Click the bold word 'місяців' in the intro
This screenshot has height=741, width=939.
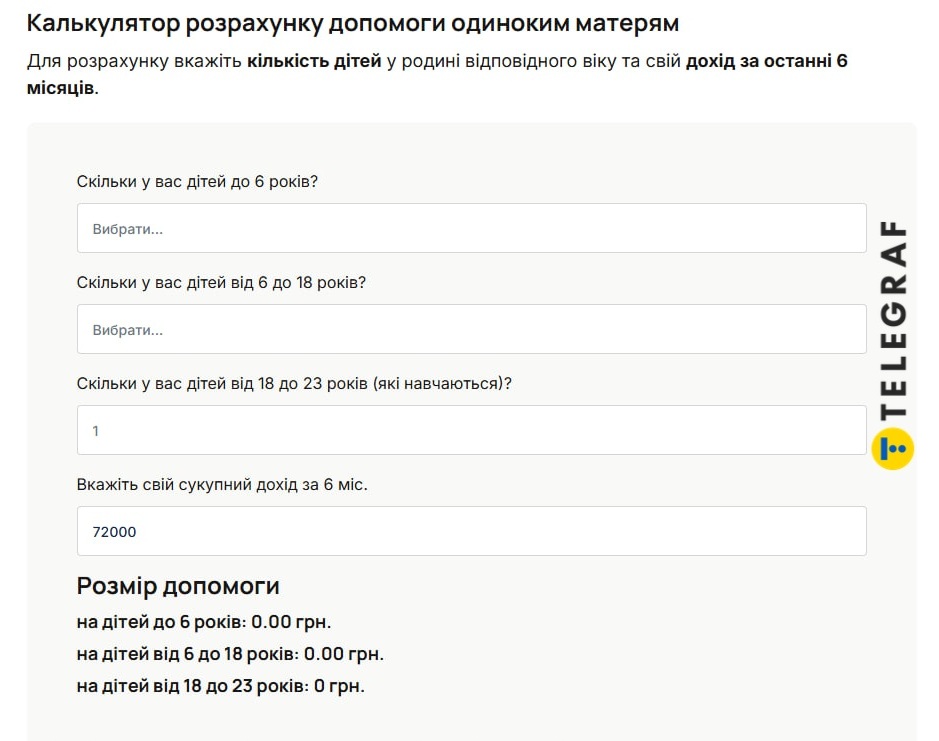point(61,88)
